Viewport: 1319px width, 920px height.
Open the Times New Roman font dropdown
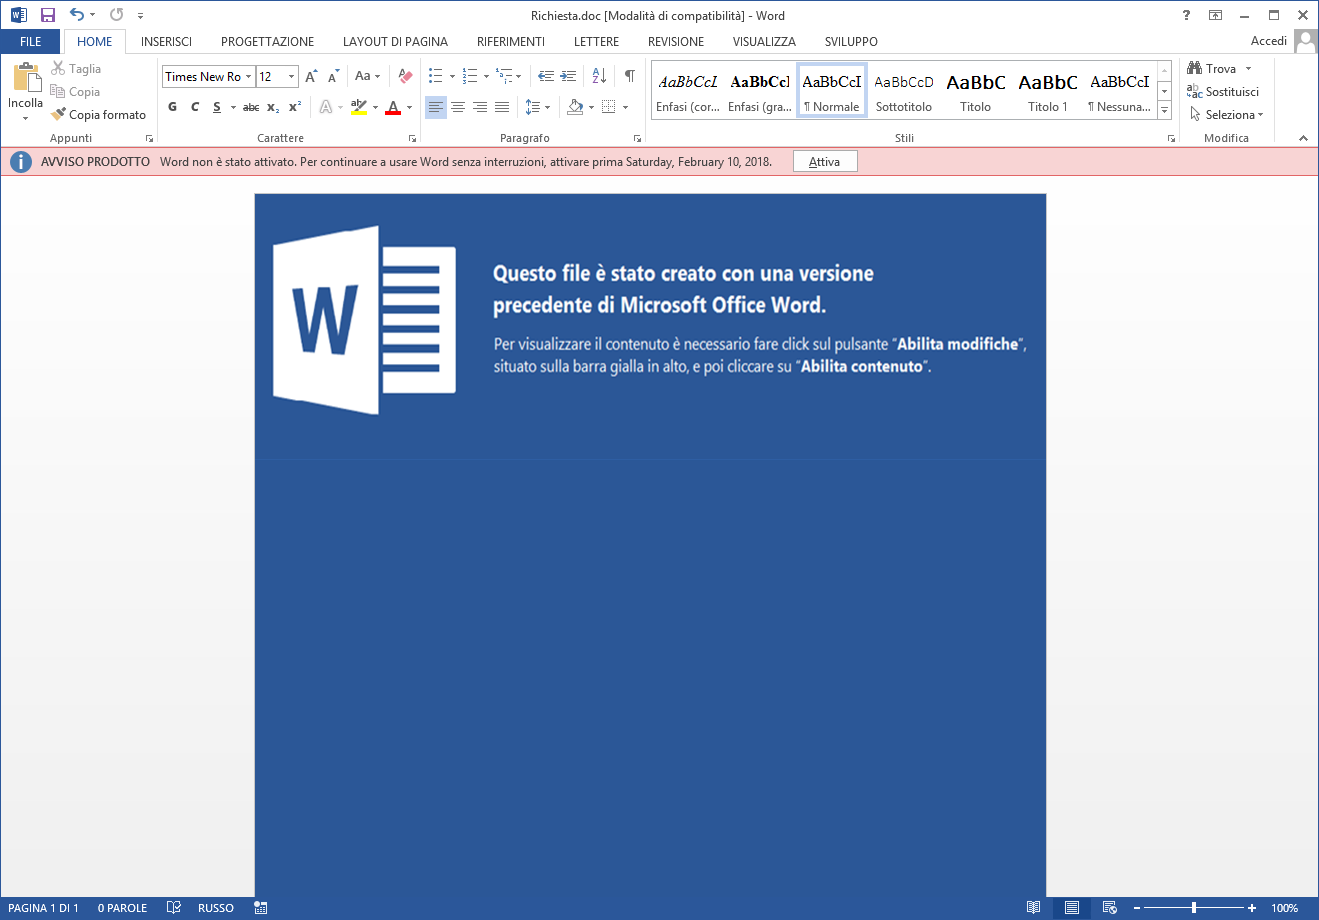(248, 77)
